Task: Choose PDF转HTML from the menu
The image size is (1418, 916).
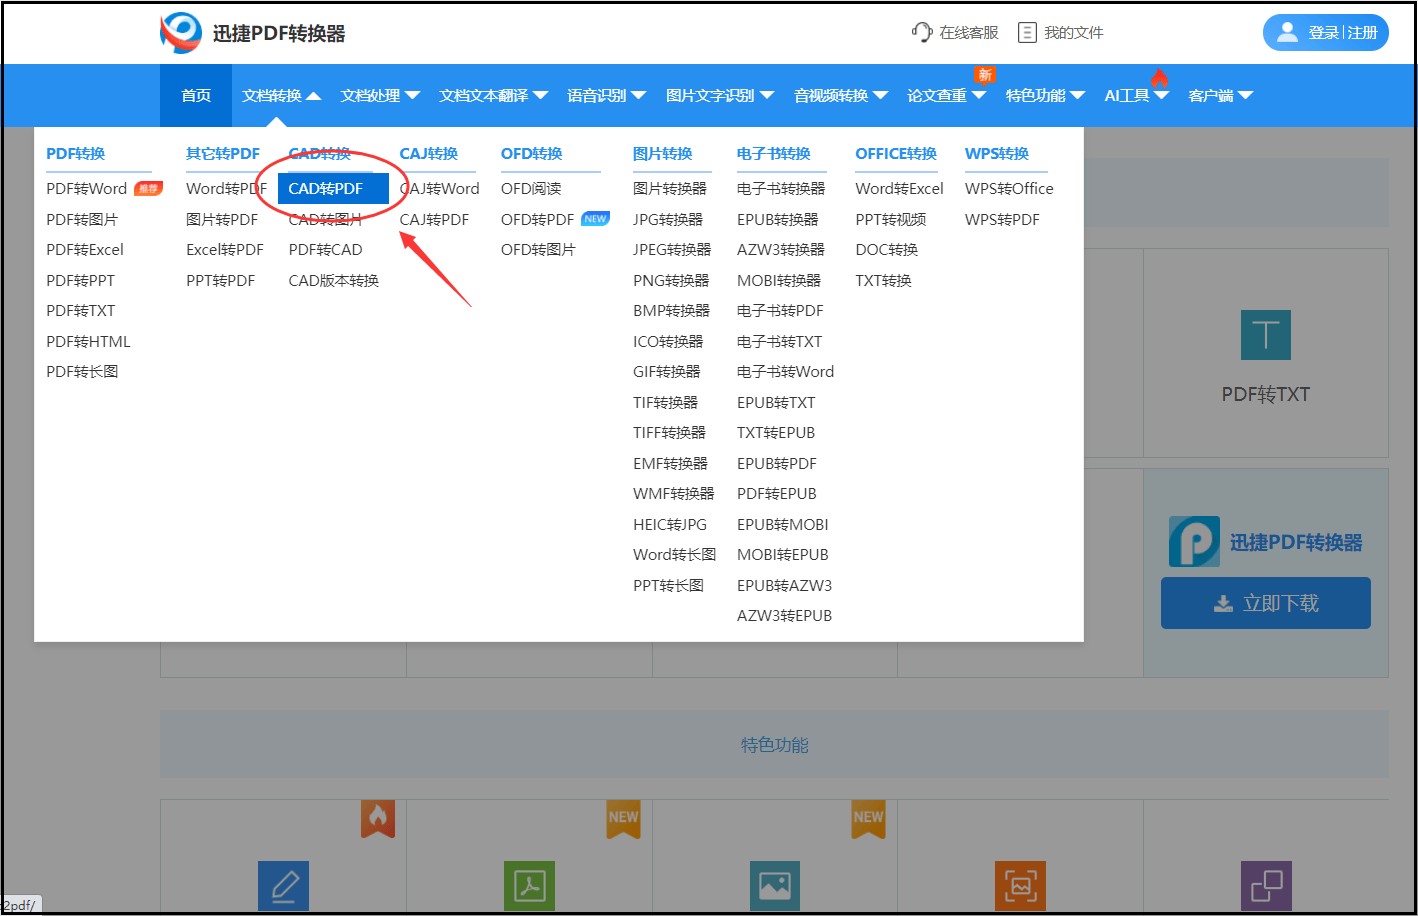Action: [88, 341]
